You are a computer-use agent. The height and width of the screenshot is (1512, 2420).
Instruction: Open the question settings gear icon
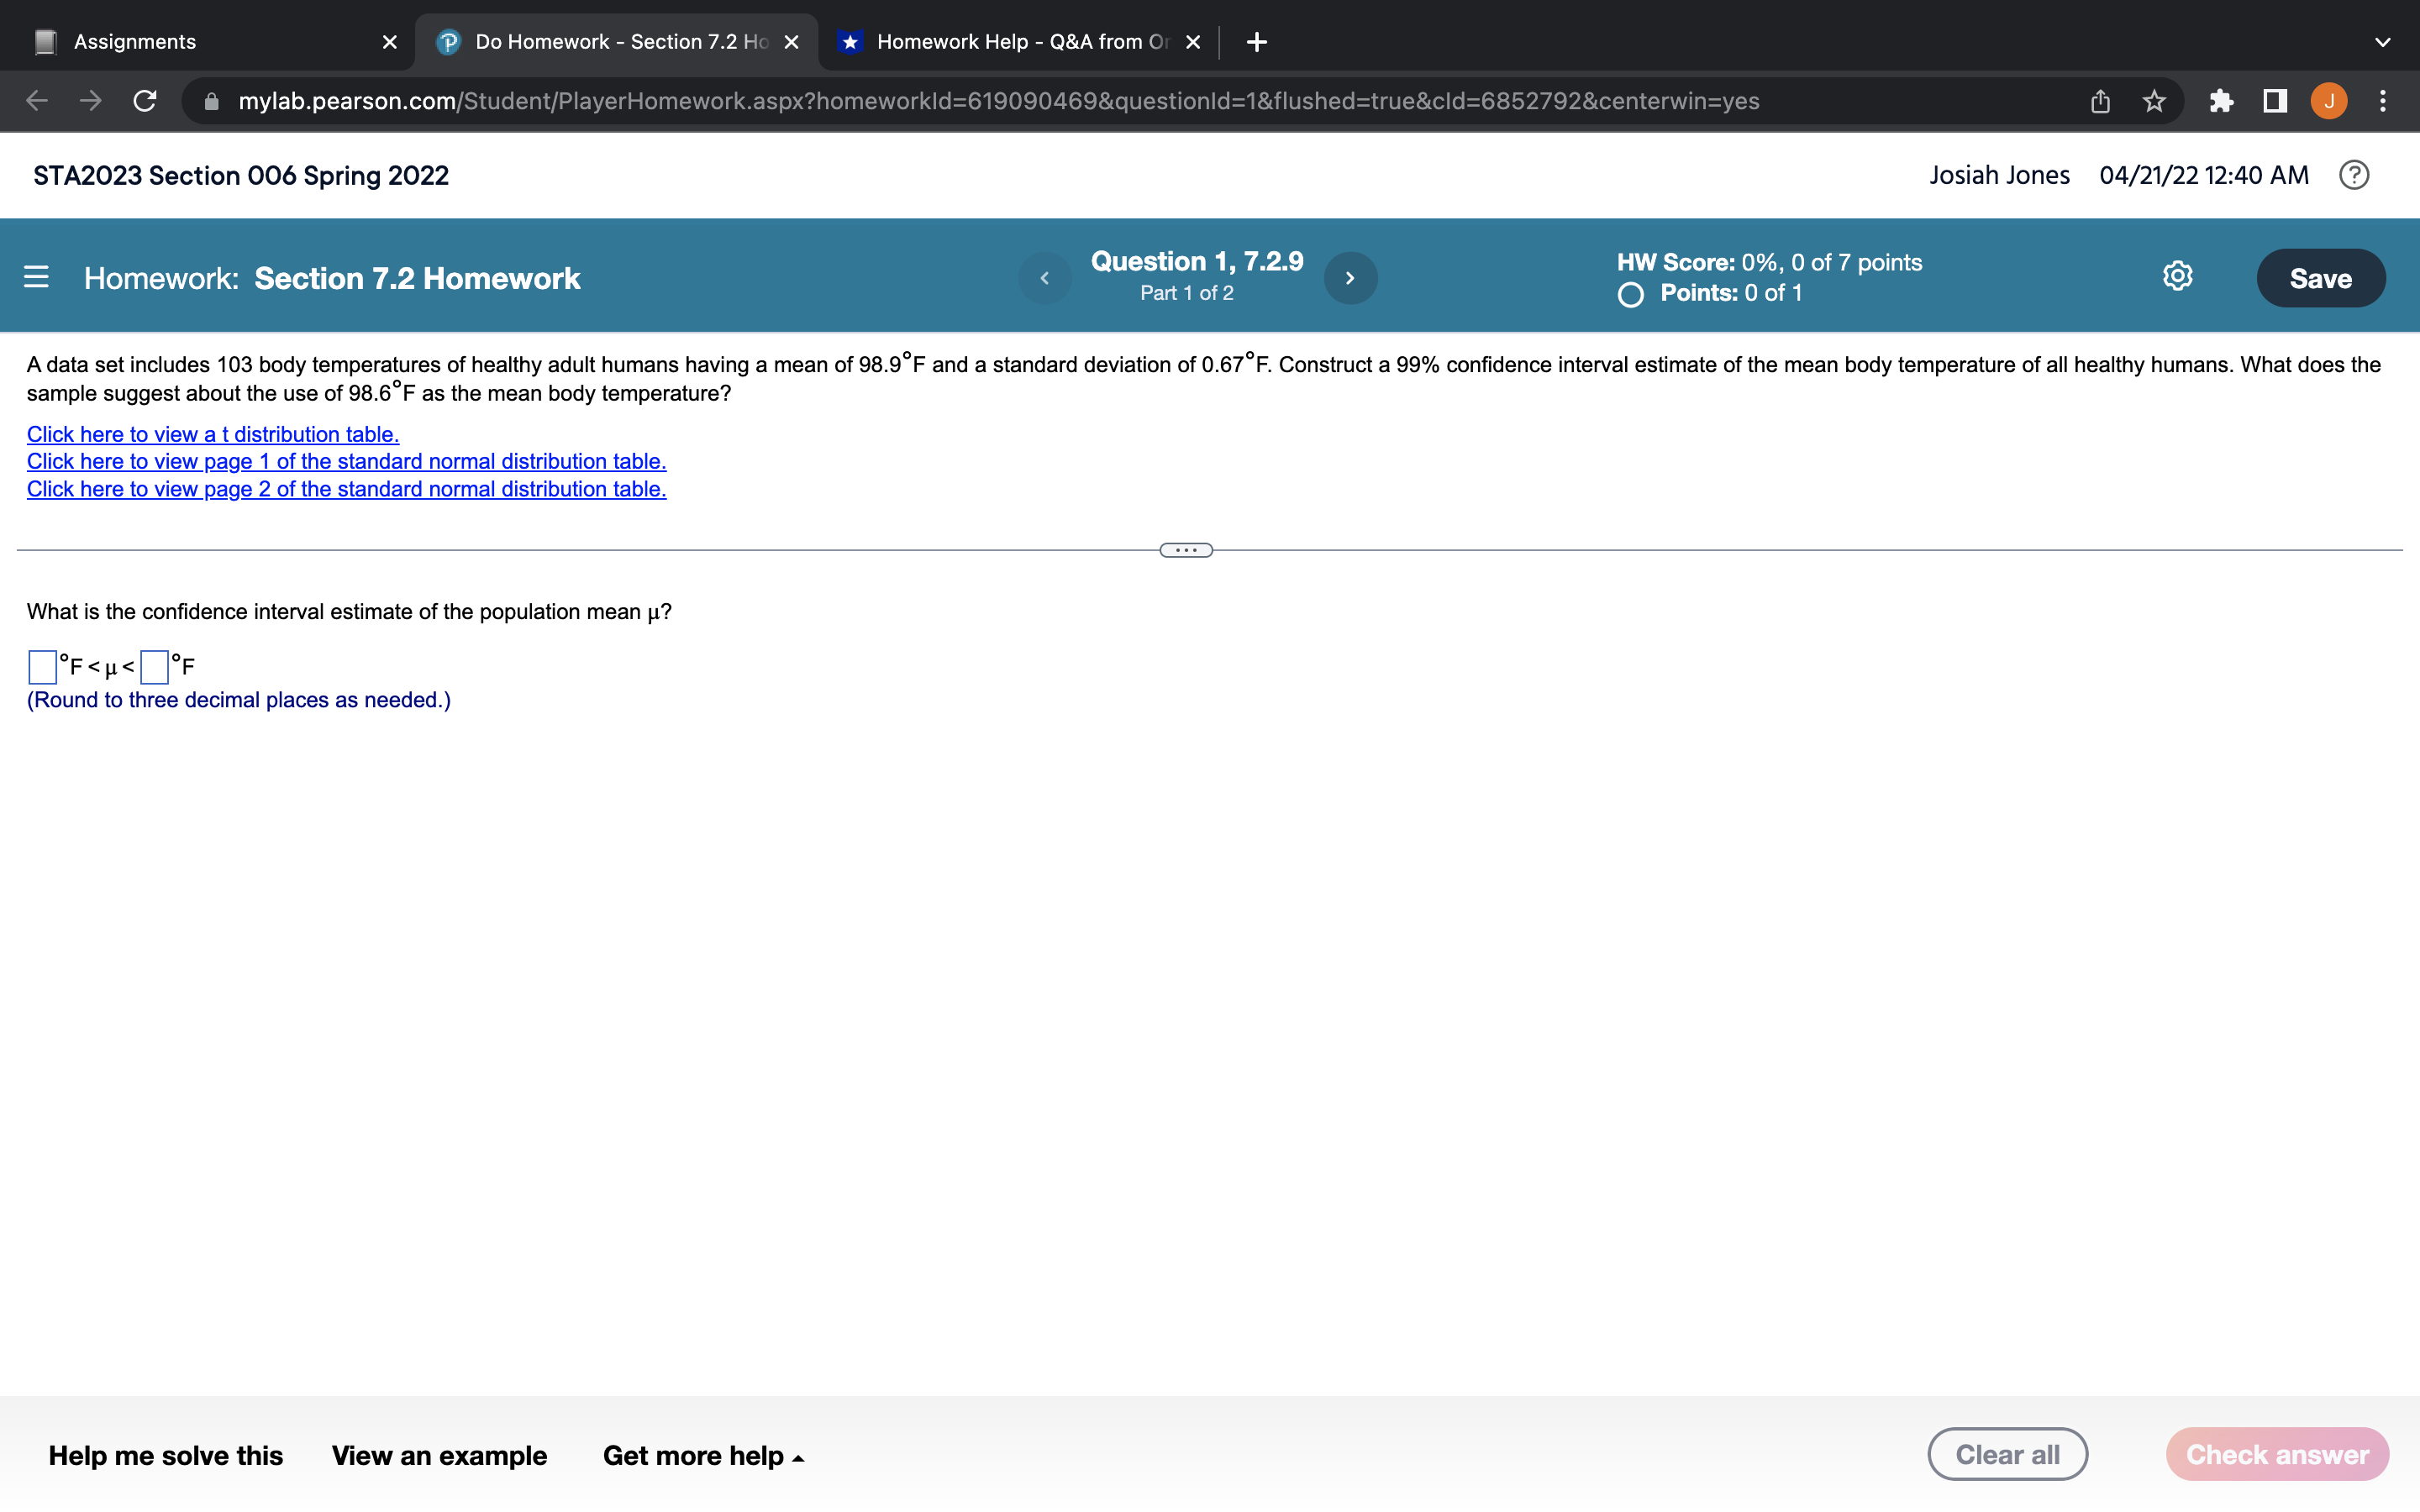click(x=2176, y=276)
